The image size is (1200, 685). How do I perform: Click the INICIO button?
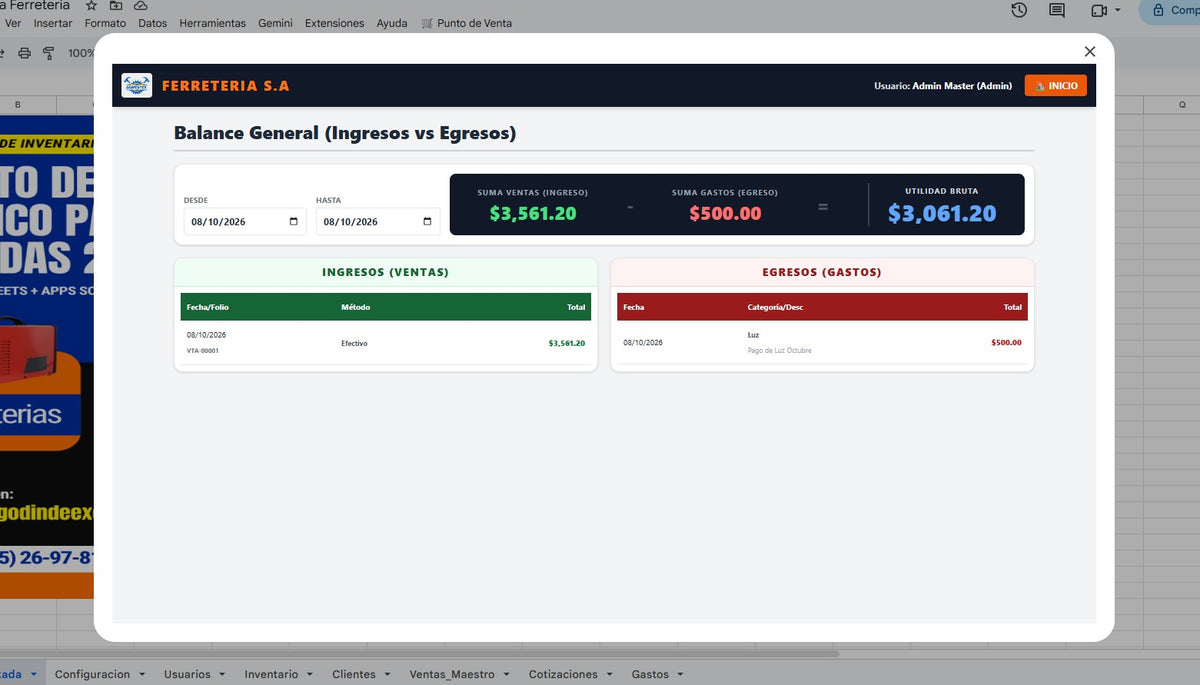[x=1056, y=86]
